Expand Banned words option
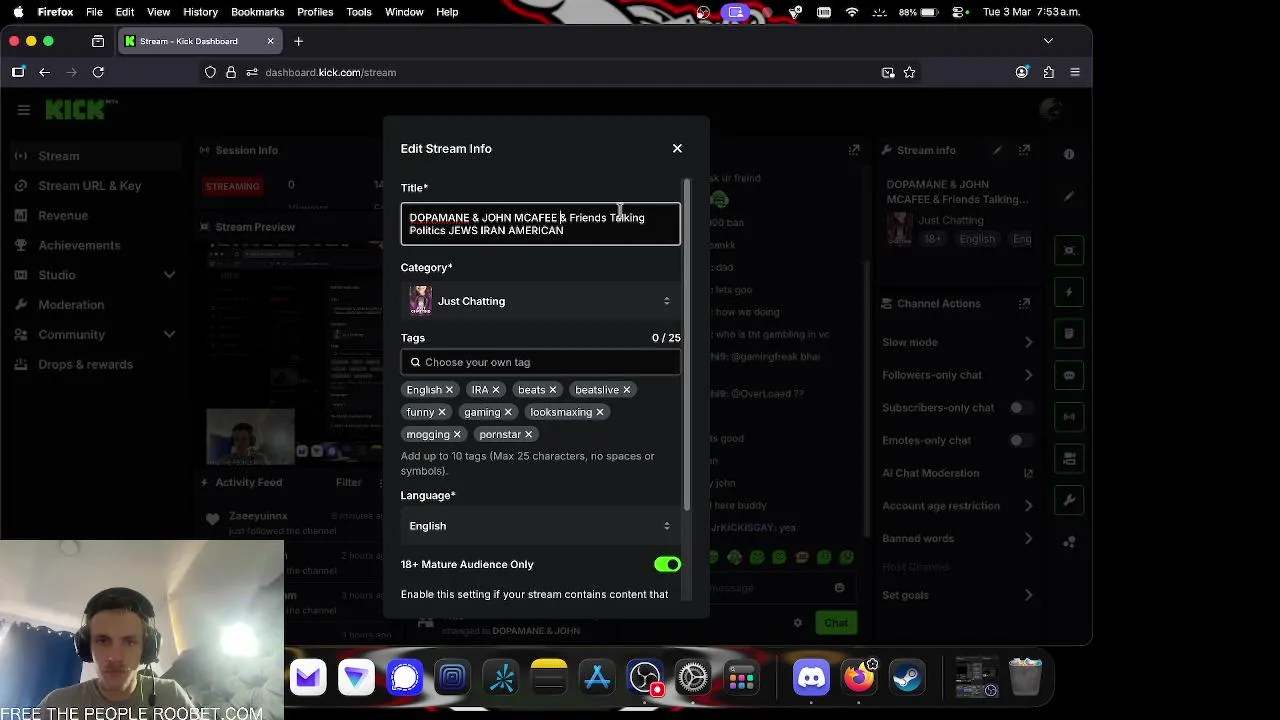This screenshot has width=1280, height=720. click(1028, 539)
